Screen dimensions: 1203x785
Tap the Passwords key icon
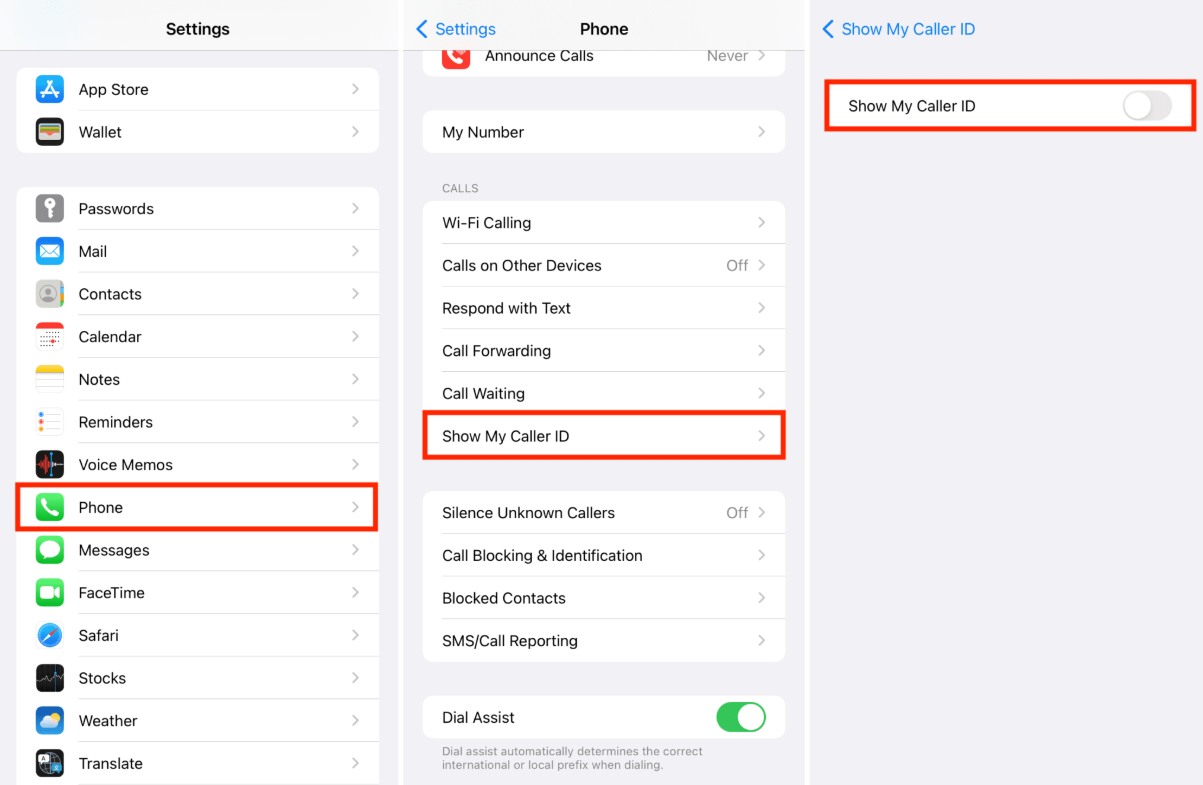click(50, 209)
